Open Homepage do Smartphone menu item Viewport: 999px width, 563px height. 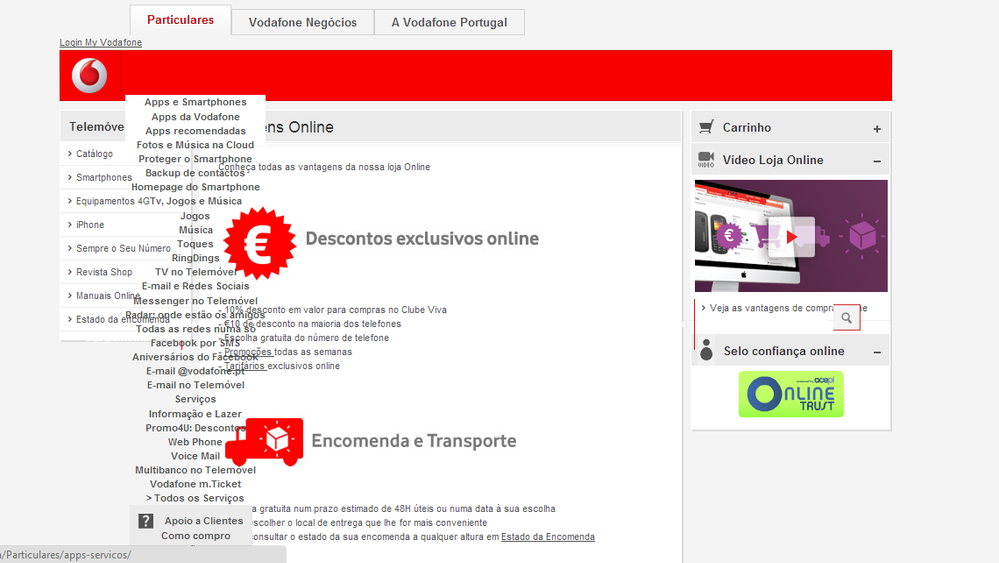pos(196,187)
